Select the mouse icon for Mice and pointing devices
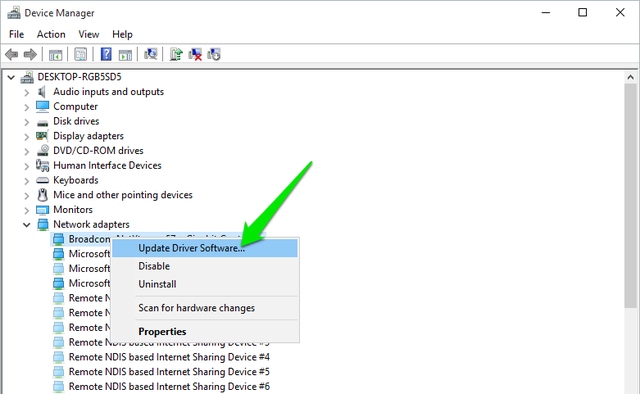This screenshot has width=640, height=394. tap(42, 195)
